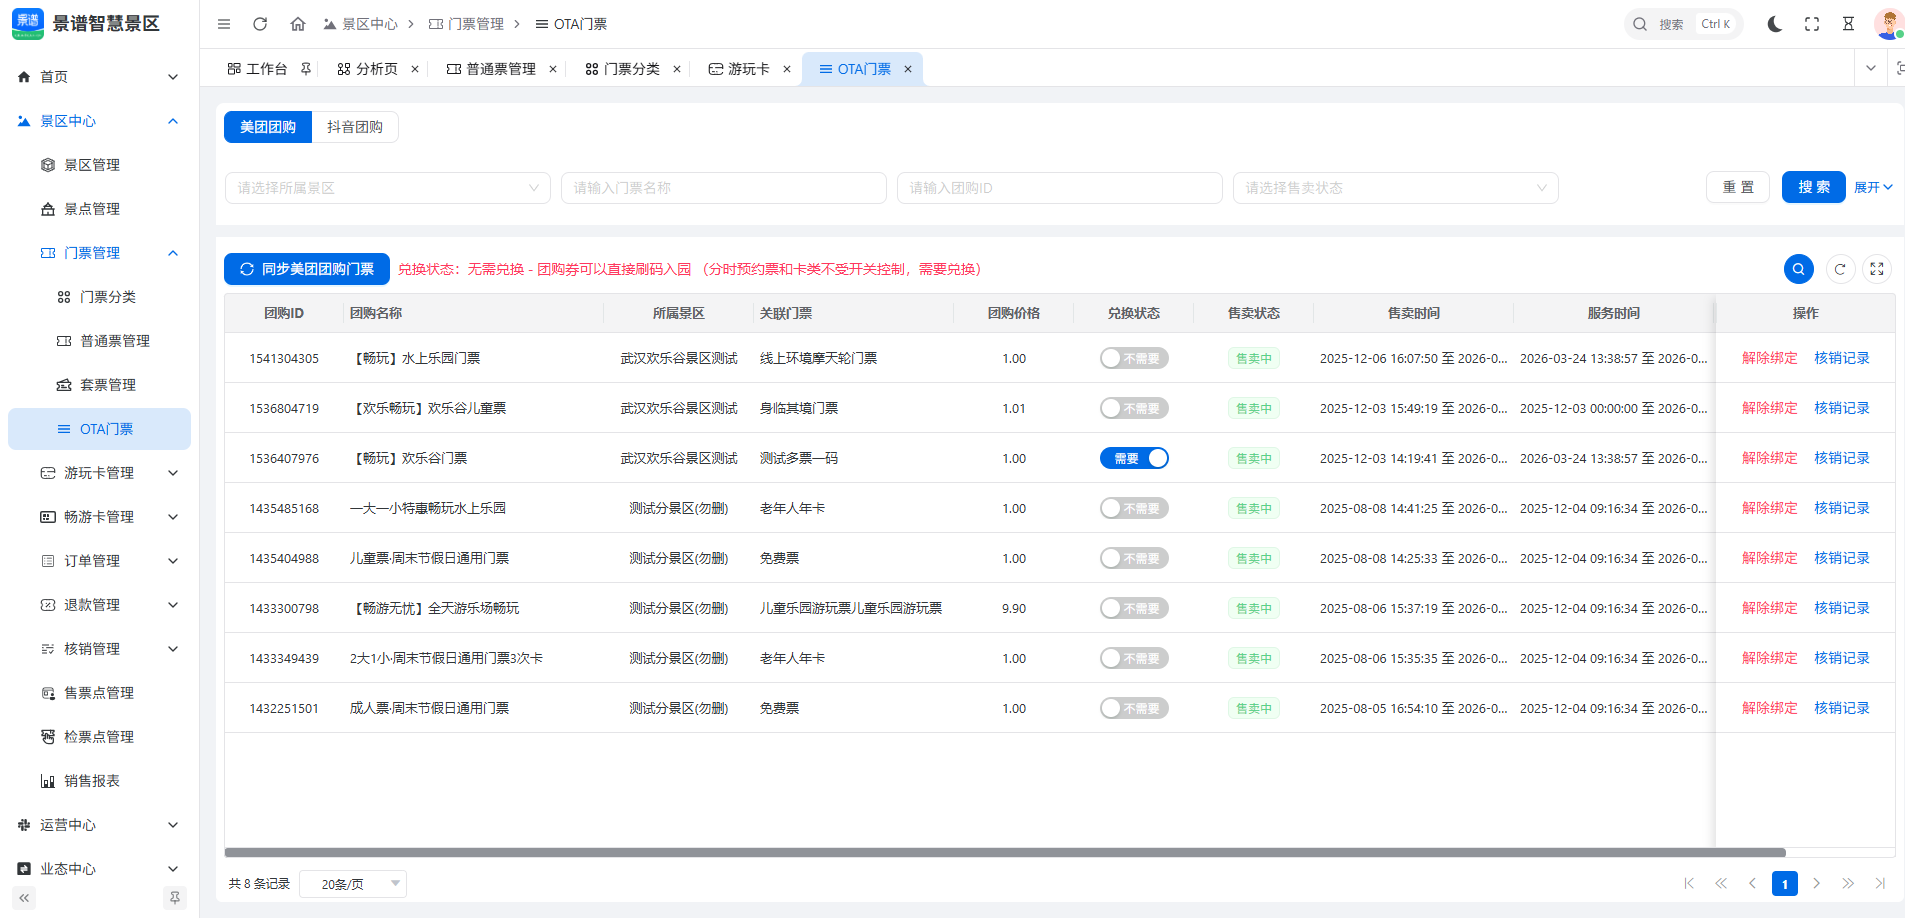
Task: Expand 运营中心 sidebar section
Action: point(99,825)
